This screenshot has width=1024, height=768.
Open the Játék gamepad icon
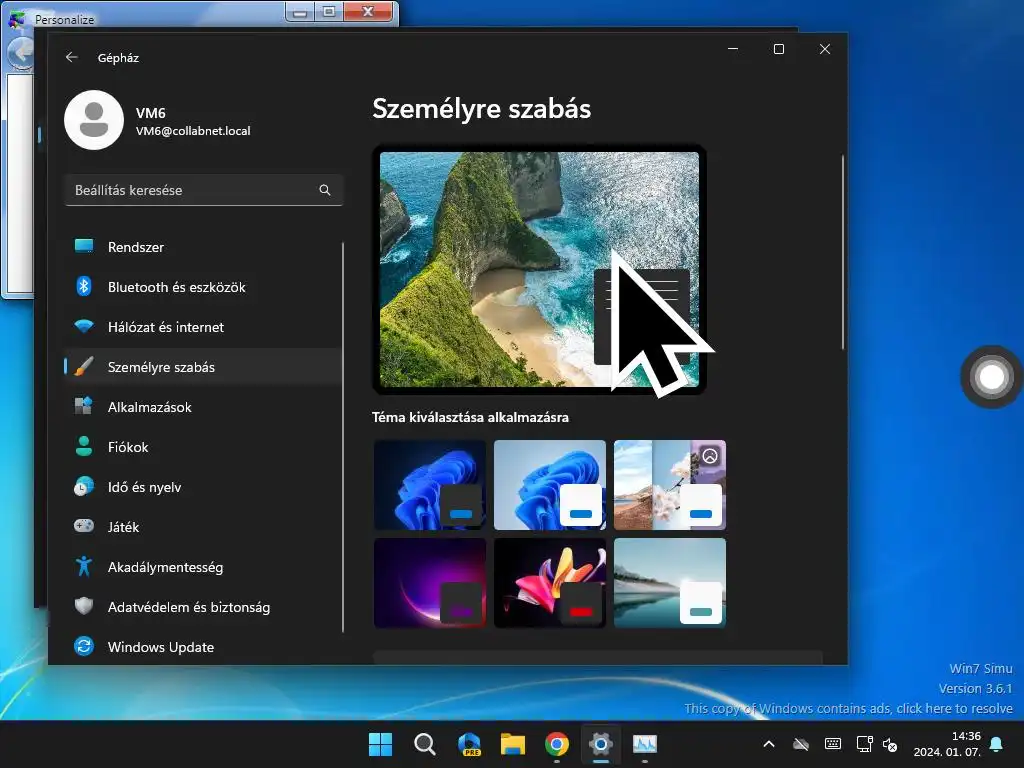point(84,526)
